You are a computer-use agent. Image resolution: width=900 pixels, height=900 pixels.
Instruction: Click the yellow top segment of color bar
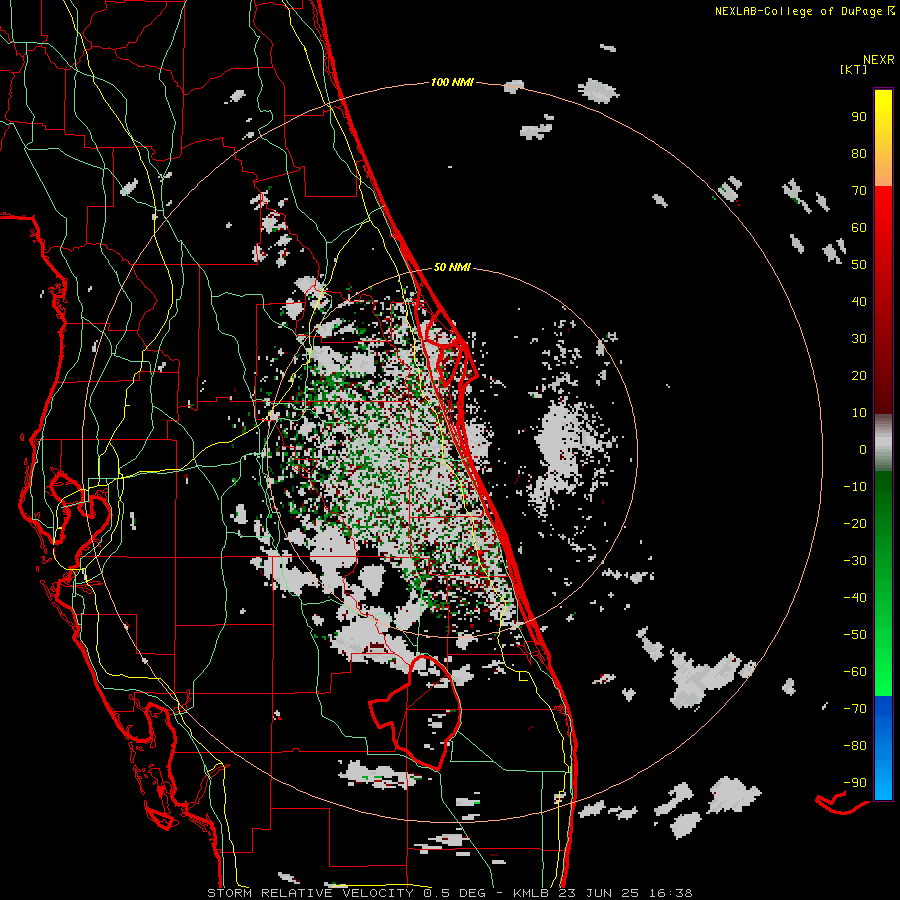(x=883, y=138)
